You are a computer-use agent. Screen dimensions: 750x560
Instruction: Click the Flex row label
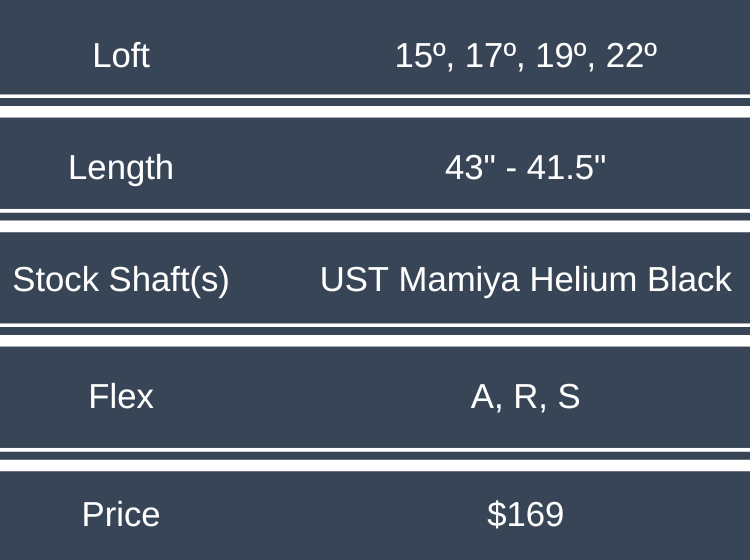click(121, 397)
